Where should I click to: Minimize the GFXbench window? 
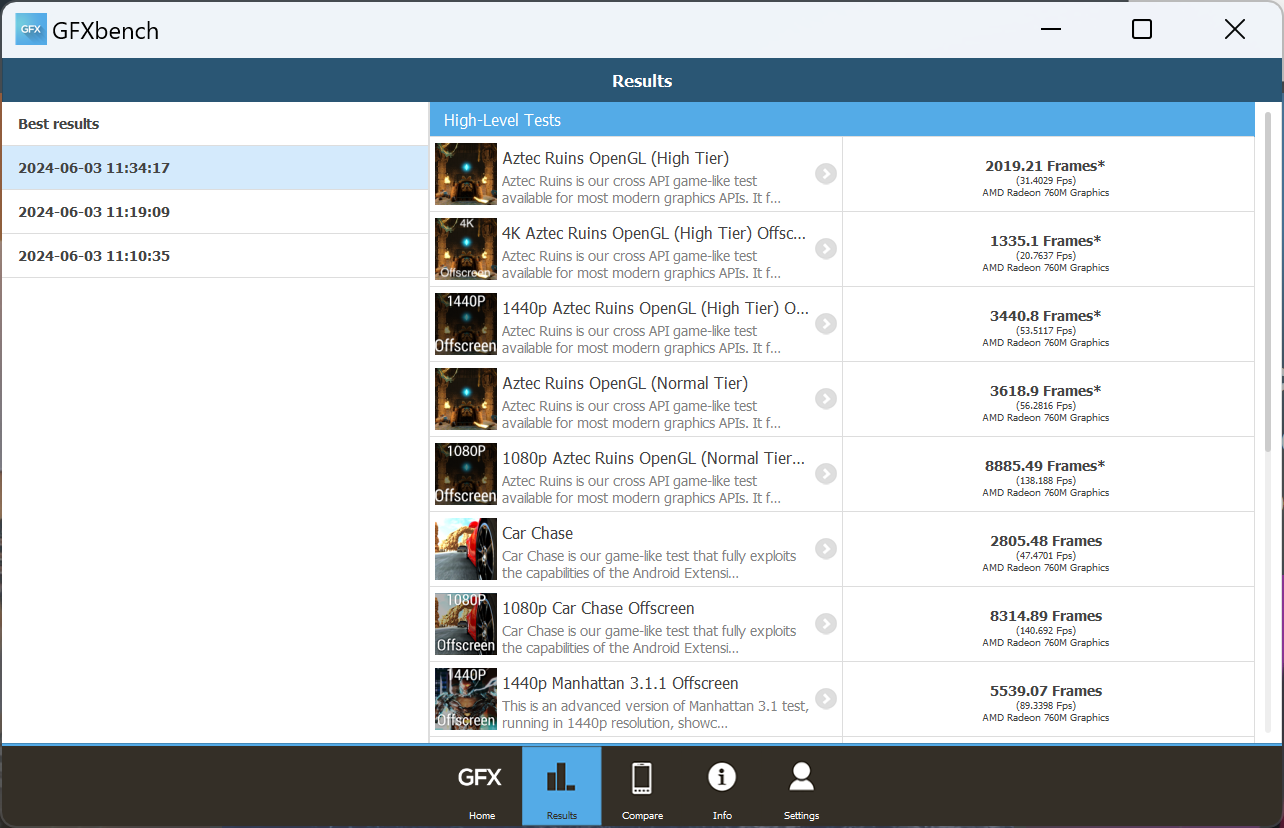pos(1050,29)
